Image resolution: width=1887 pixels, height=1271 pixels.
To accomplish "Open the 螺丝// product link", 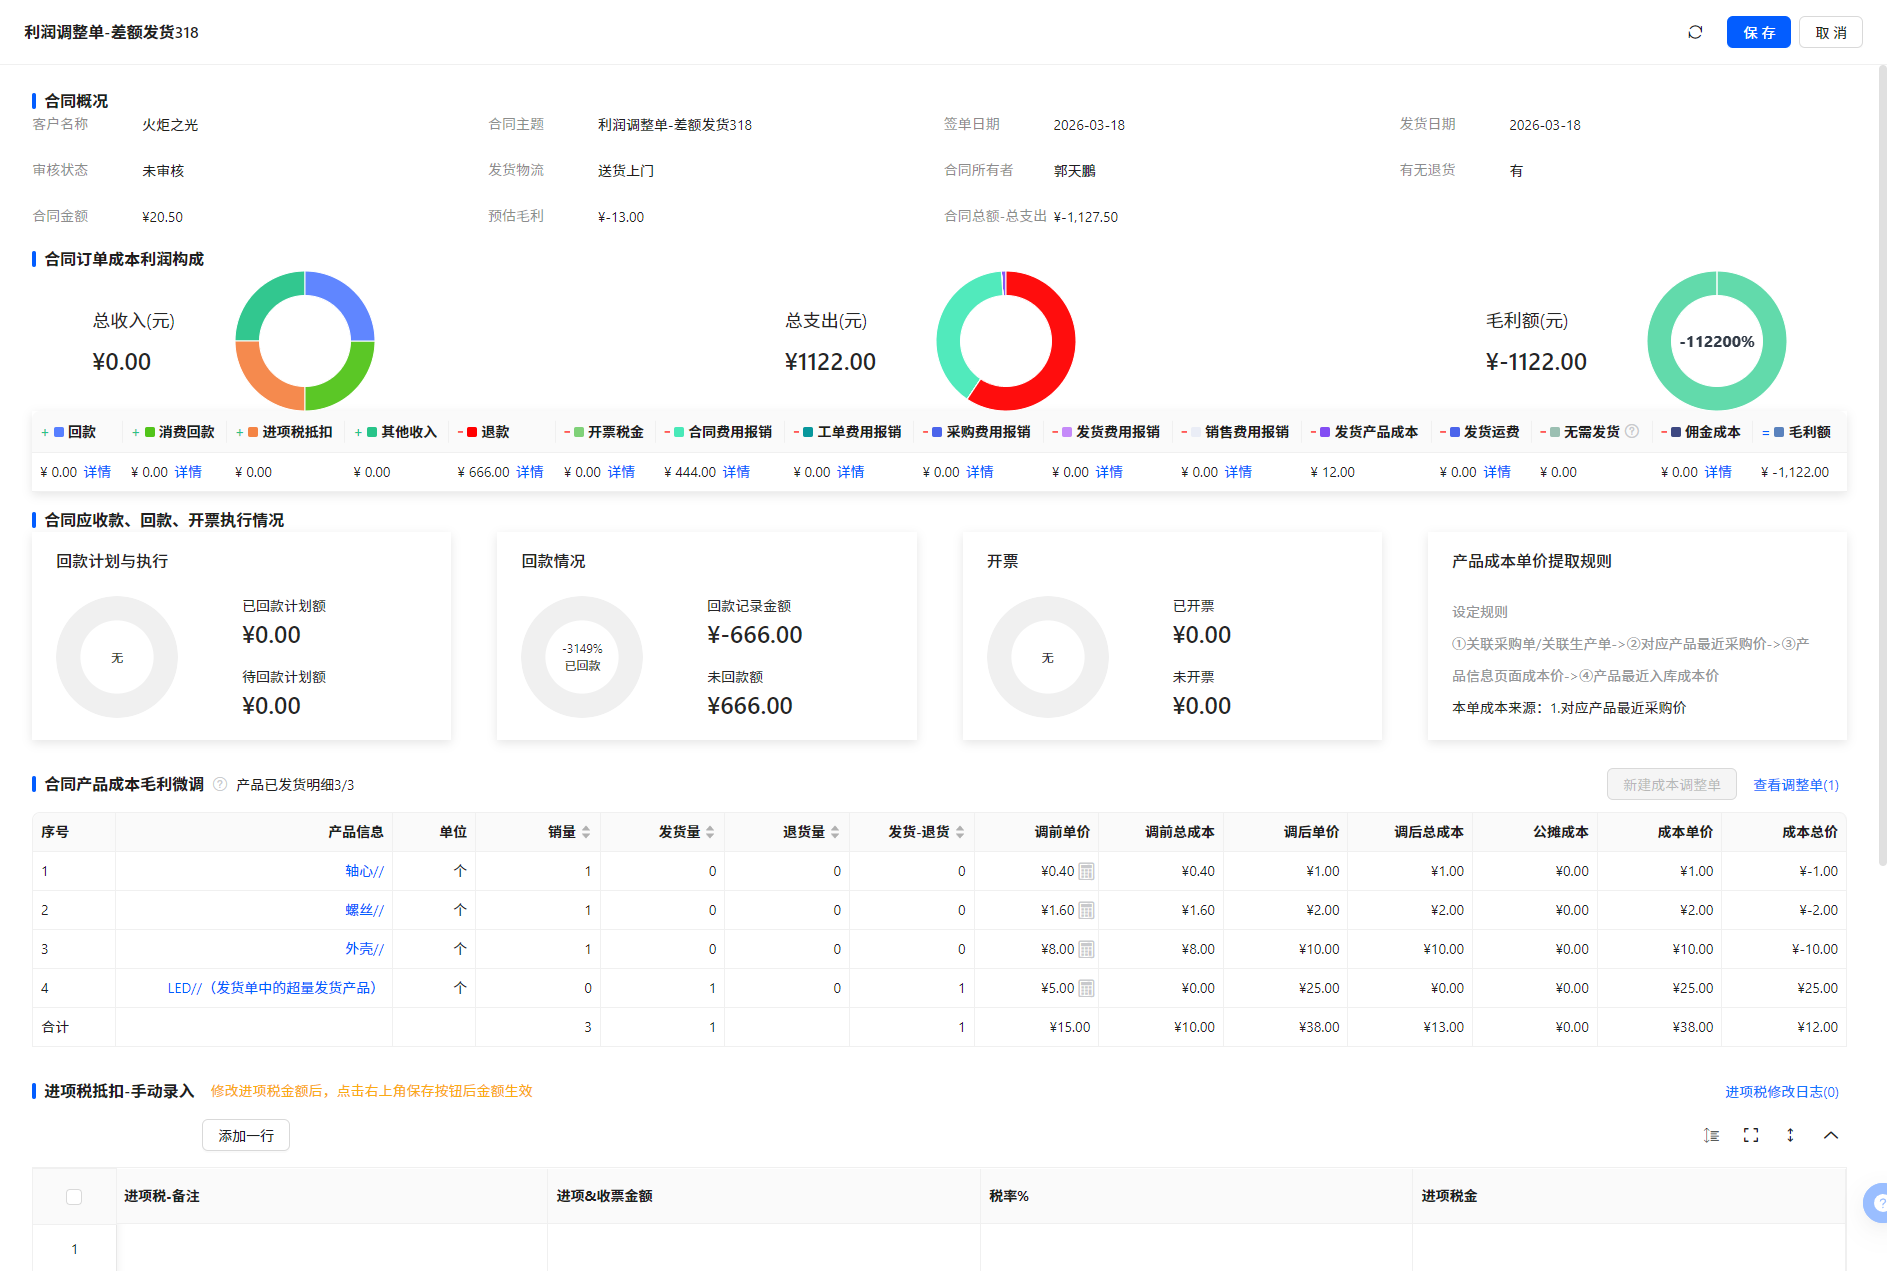I will 364,910.
